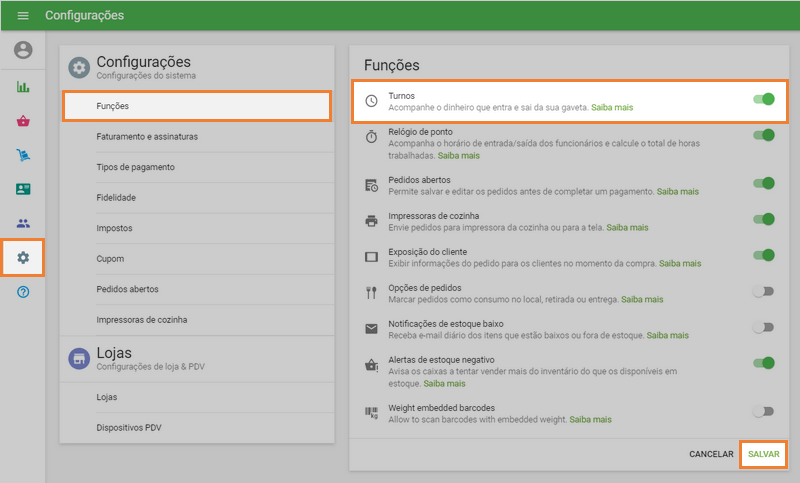
Task: Open the customers people icon
Action: (23, 223)
